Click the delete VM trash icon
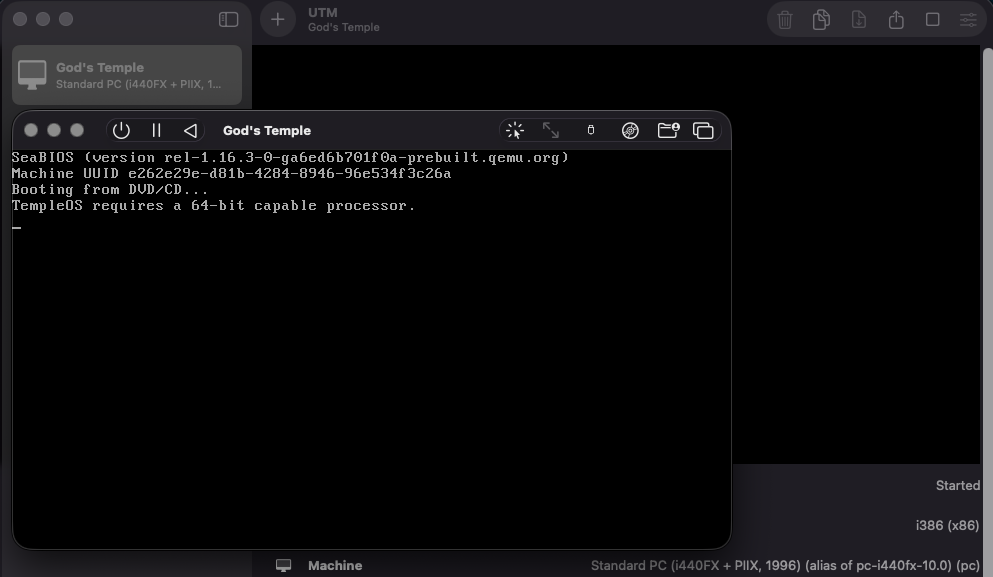 click(783, 19)
